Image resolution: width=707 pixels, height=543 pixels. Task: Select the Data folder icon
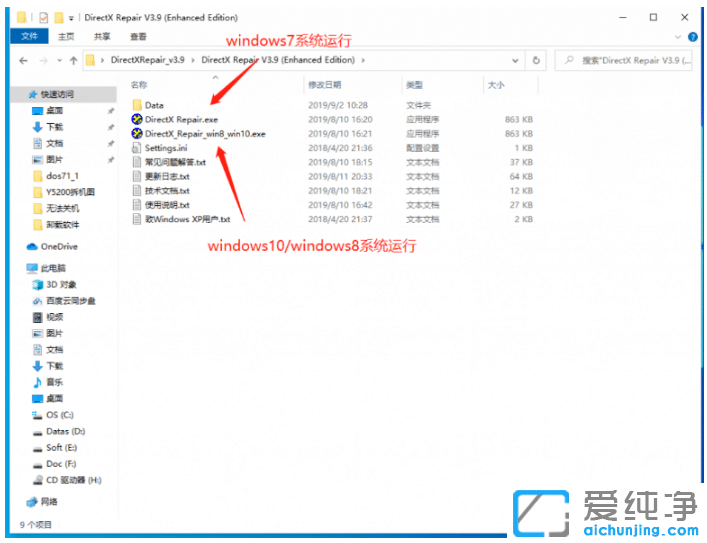click(x=137, y=105)
